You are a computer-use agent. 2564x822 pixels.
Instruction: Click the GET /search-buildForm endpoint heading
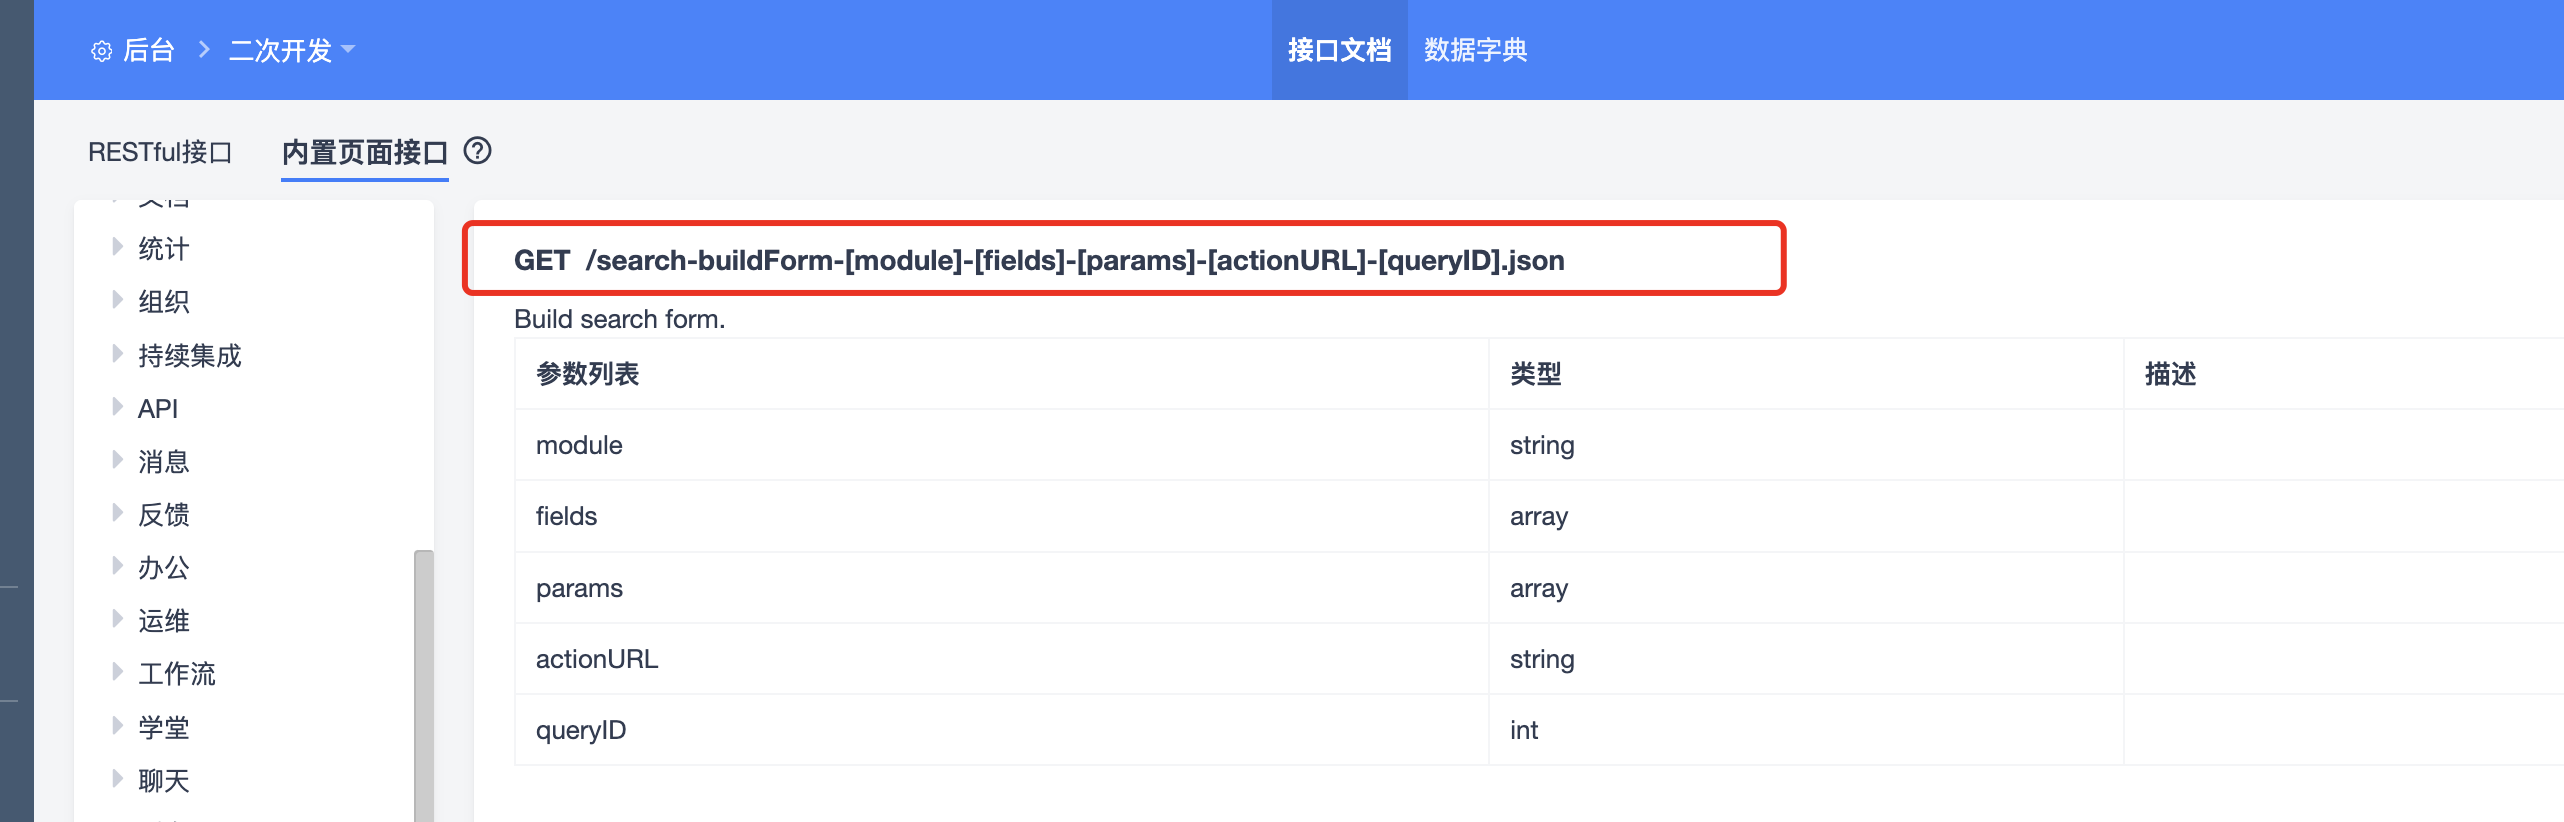1039,261
